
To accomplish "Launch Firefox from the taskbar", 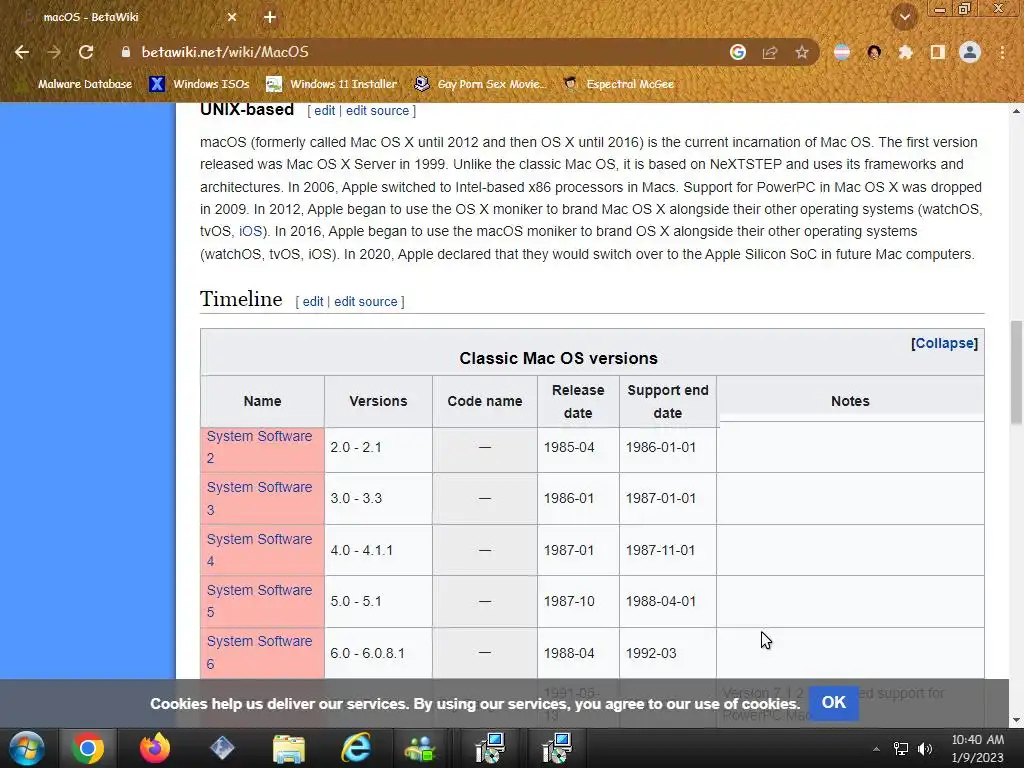I will click(x=155, y=748).
